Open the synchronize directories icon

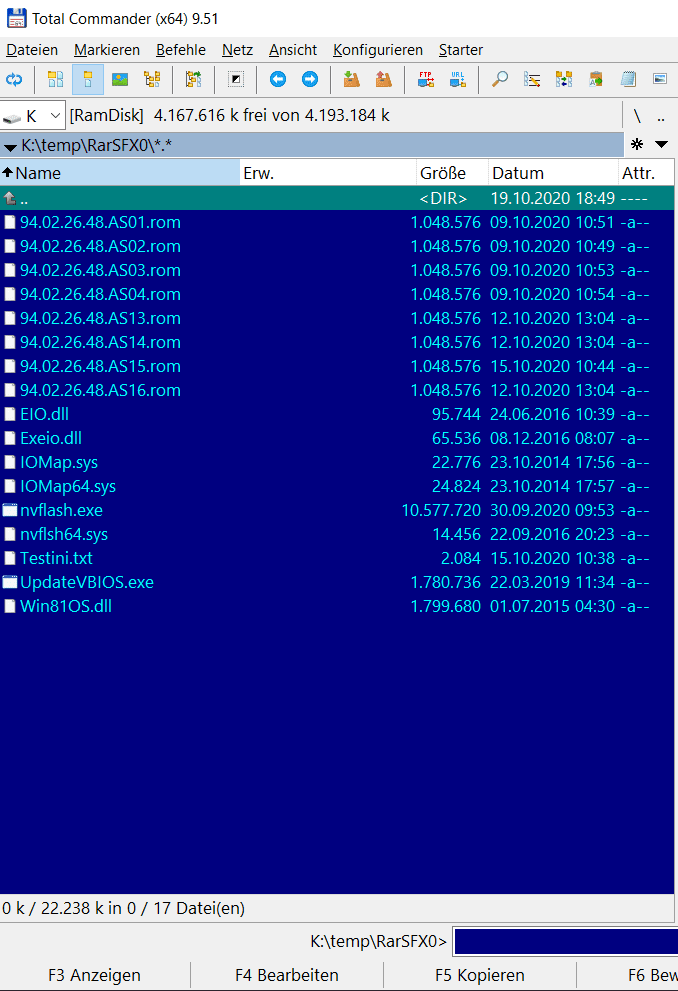(x=564, y=79)
